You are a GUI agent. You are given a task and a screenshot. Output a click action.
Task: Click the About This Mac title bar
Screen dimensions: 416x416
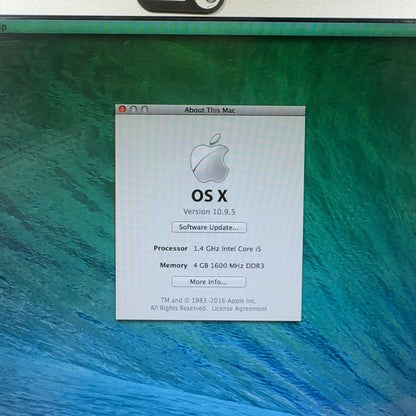coord(210,110)
